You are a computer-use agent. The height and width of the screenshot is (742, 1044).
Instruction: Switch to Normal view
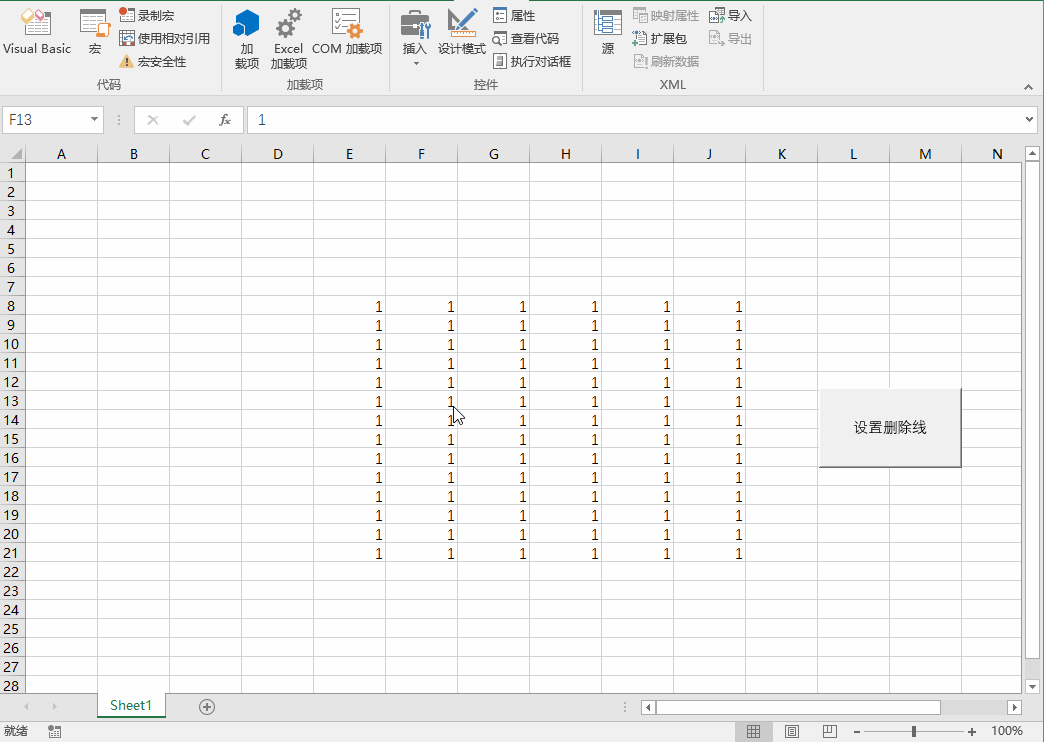(x=754, y=731)
